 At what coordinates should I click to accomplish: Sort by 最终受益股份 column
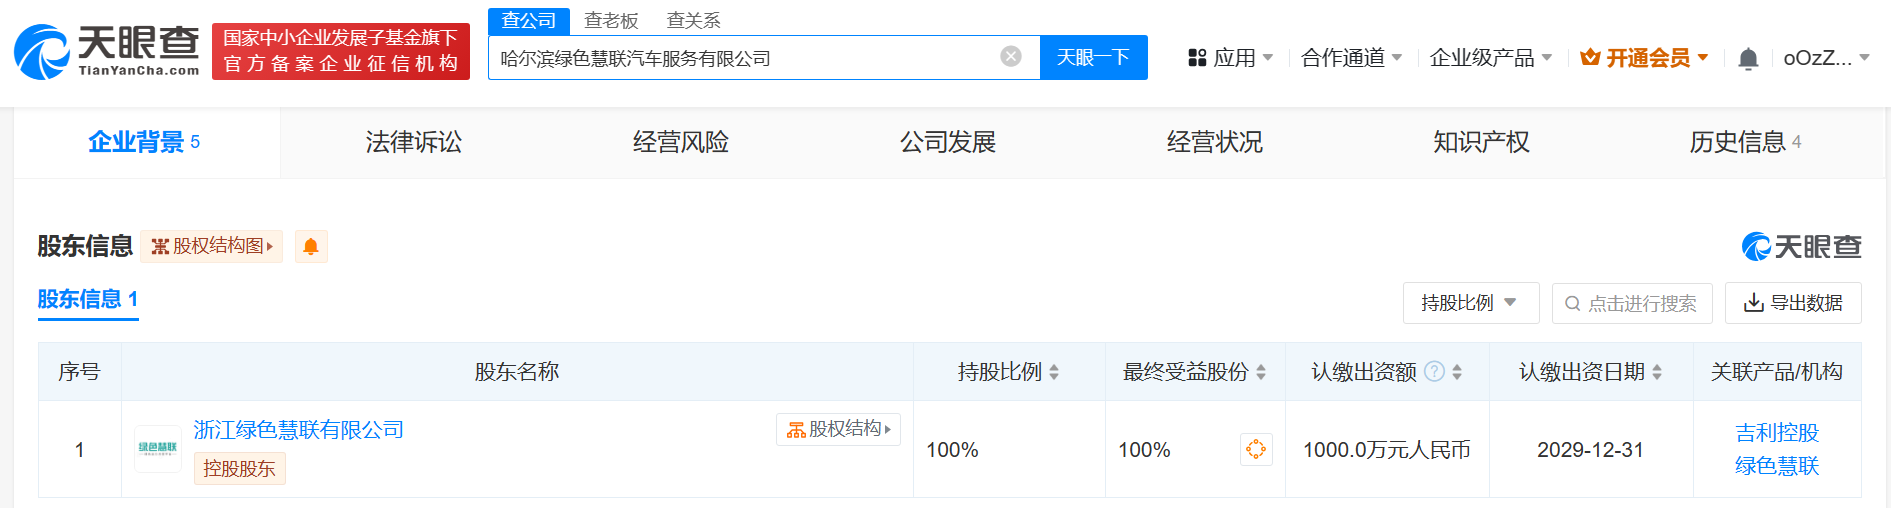[1194, 372]
